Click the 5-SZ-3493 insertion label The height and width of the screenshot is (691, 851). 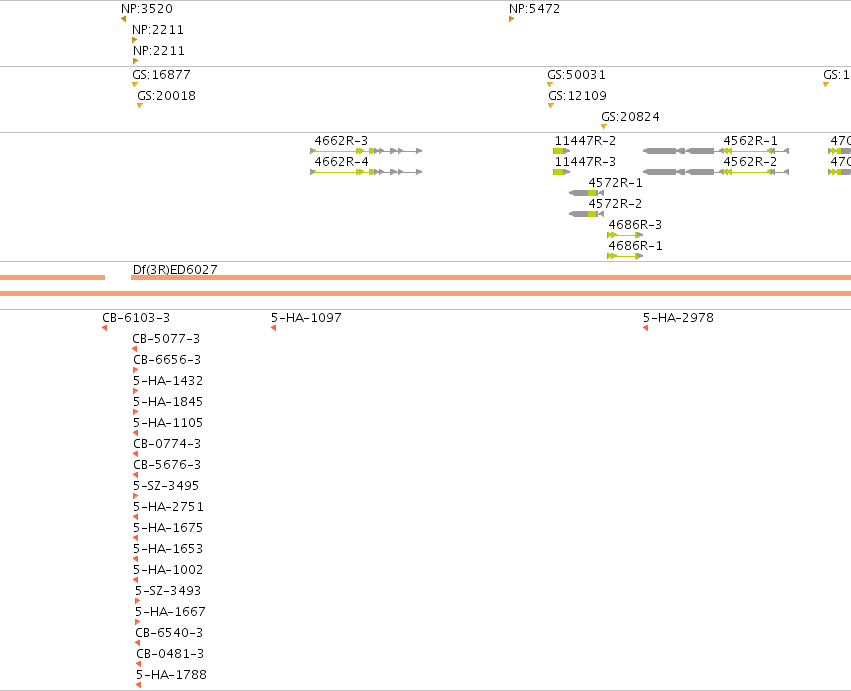pos(168,591)
